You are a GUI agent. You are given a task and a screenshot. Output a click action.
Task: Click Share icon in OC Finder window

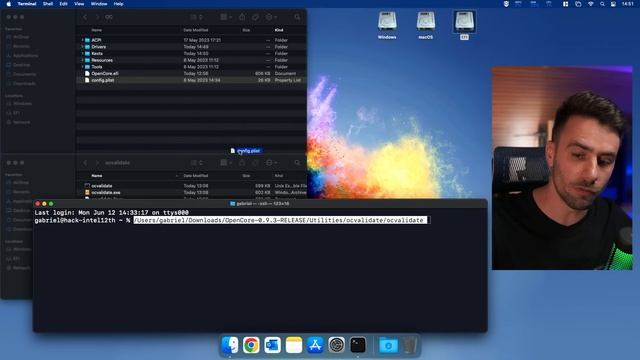tap(242, 17)
